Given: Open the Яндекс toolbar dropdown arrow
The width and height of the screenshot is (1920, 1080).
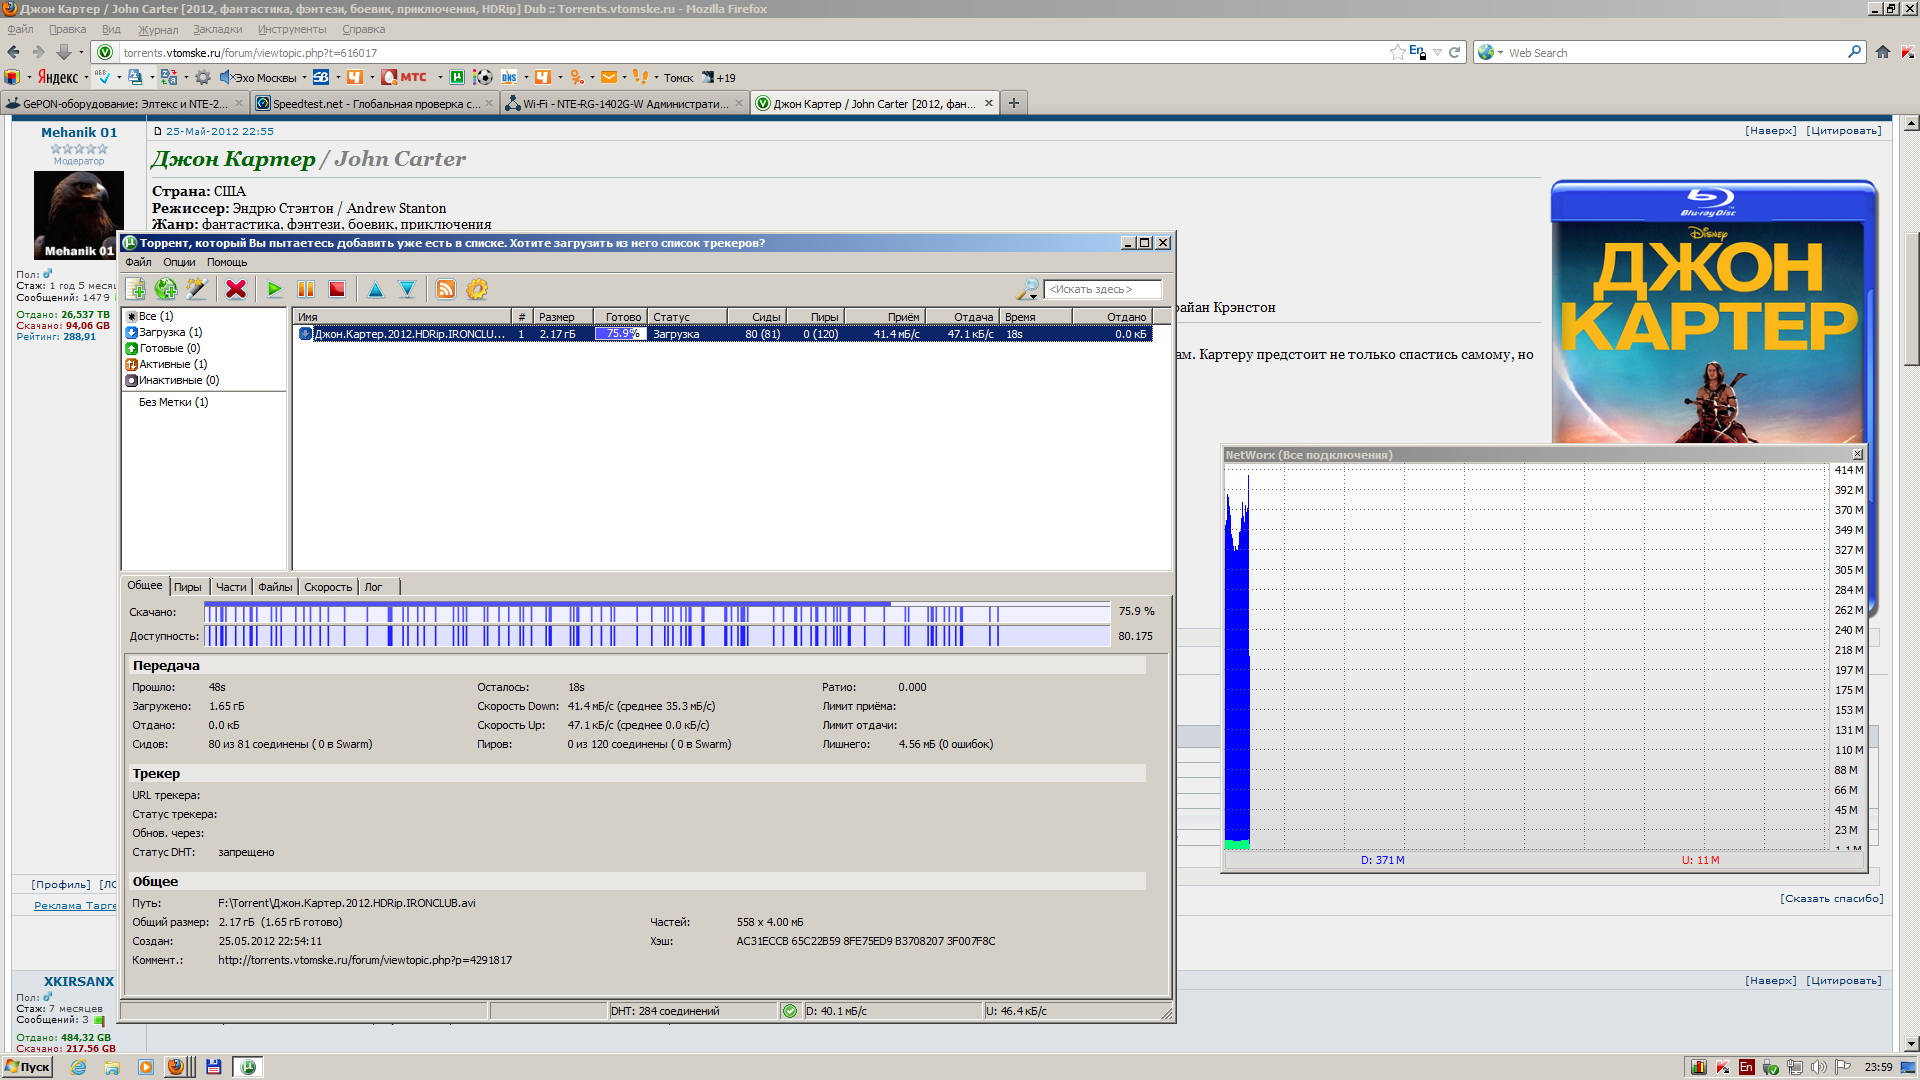Looking at the screenshot, I should tap(86, 77).
